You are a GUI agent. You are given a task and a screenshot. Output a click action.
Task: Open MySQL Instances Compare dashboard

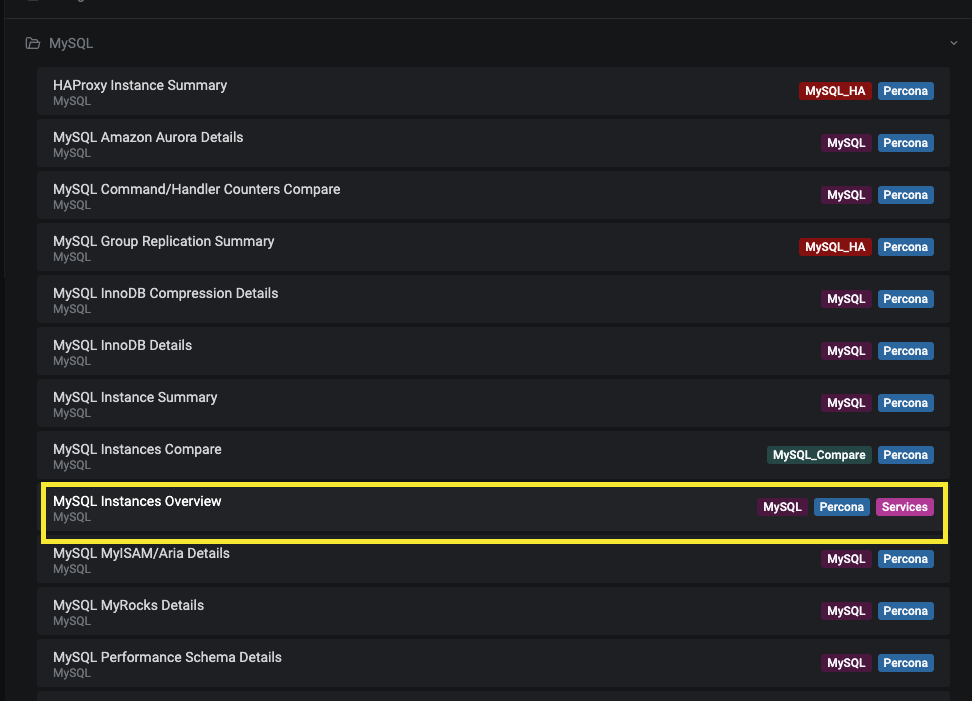pos(137,450)
